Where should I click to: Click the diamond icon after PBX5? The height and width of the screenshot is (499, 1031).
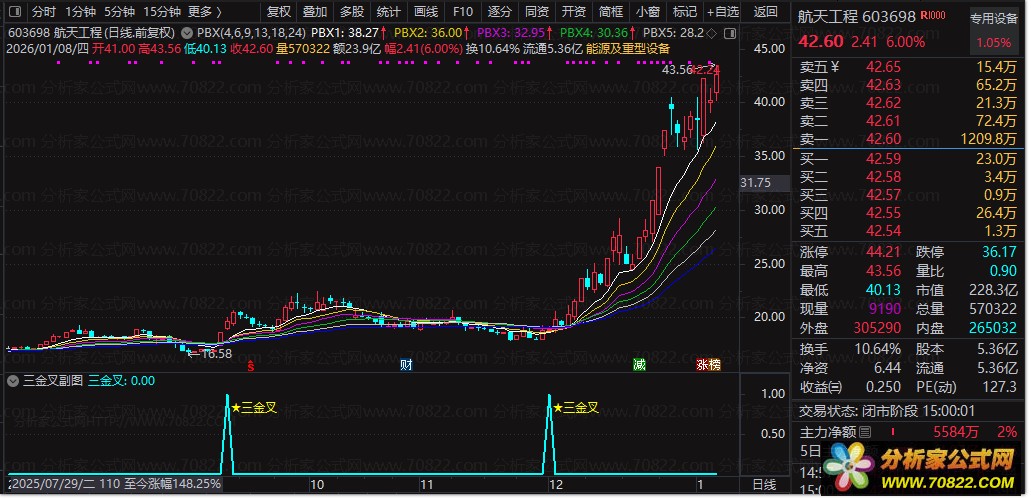[712, 32]
